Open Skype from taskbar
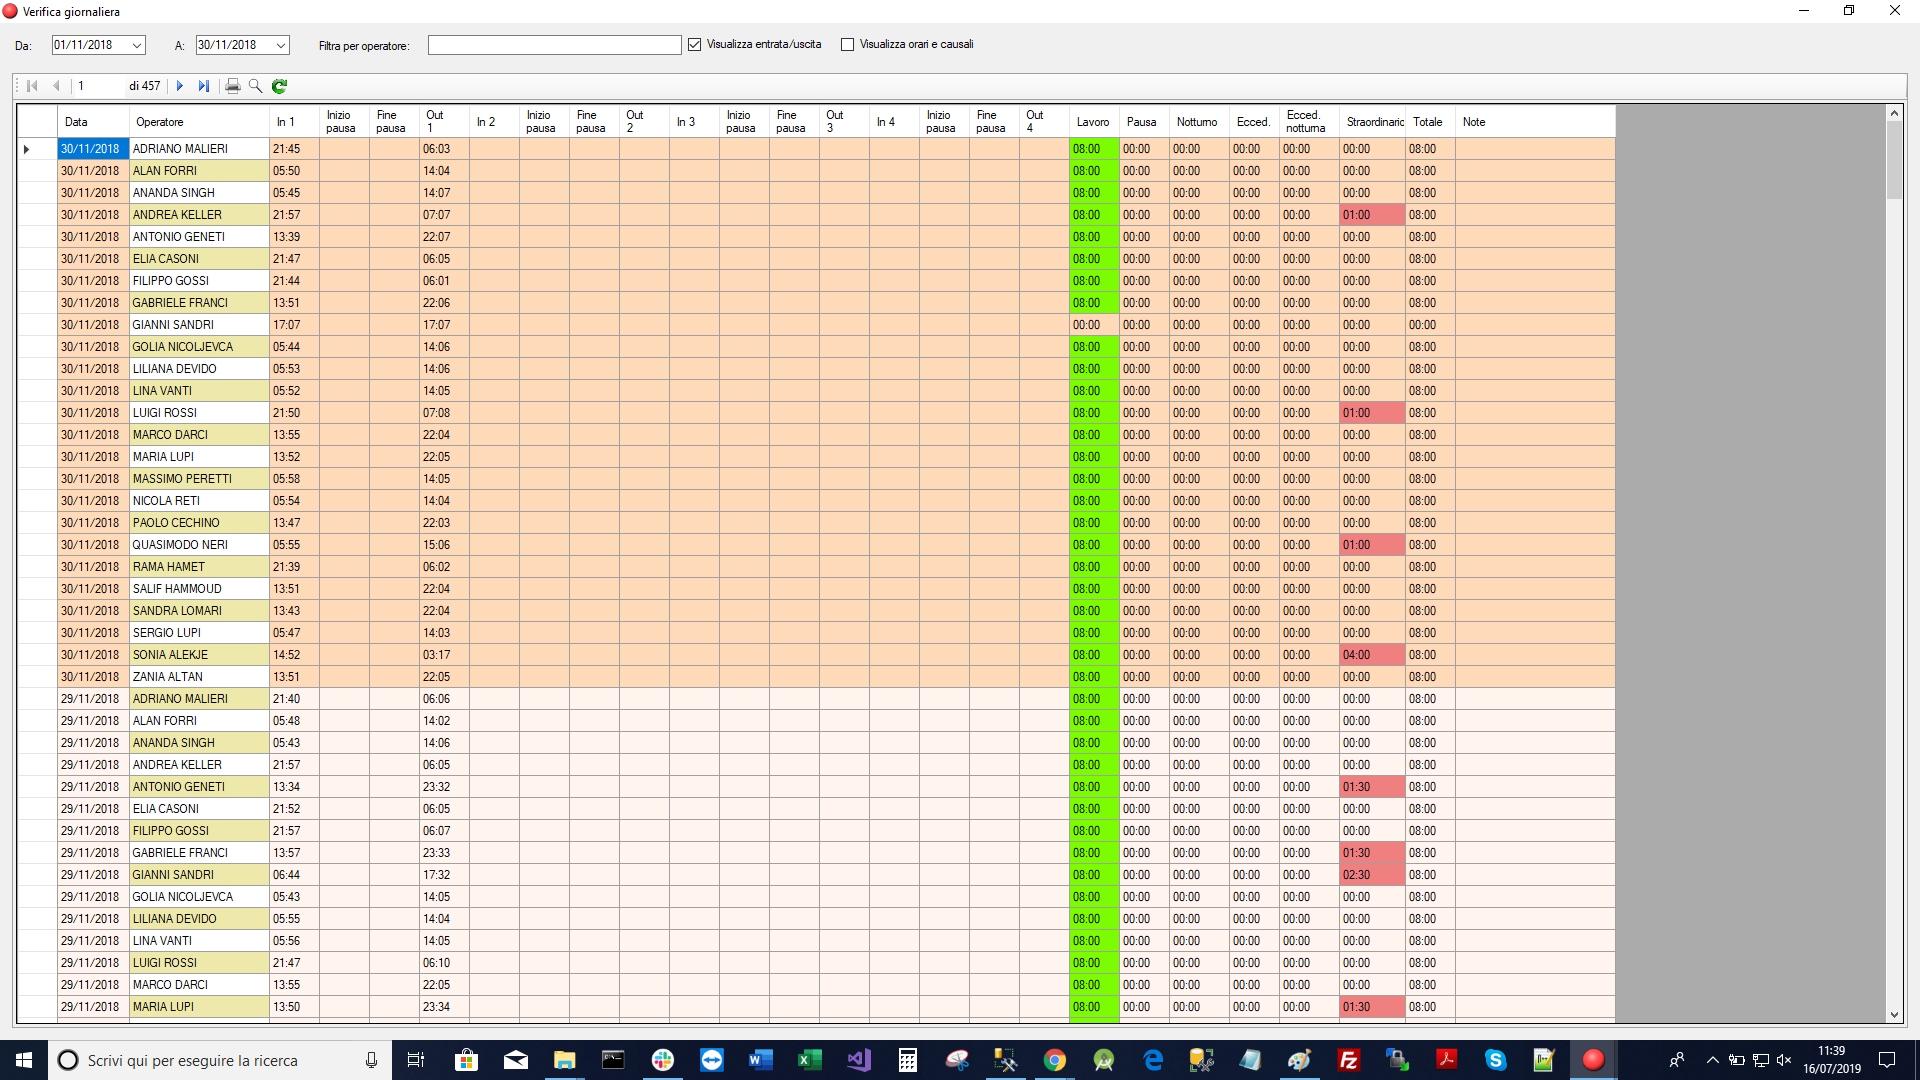Viewport: 1920px width, 1080px height. [x=1496, y=1060]
